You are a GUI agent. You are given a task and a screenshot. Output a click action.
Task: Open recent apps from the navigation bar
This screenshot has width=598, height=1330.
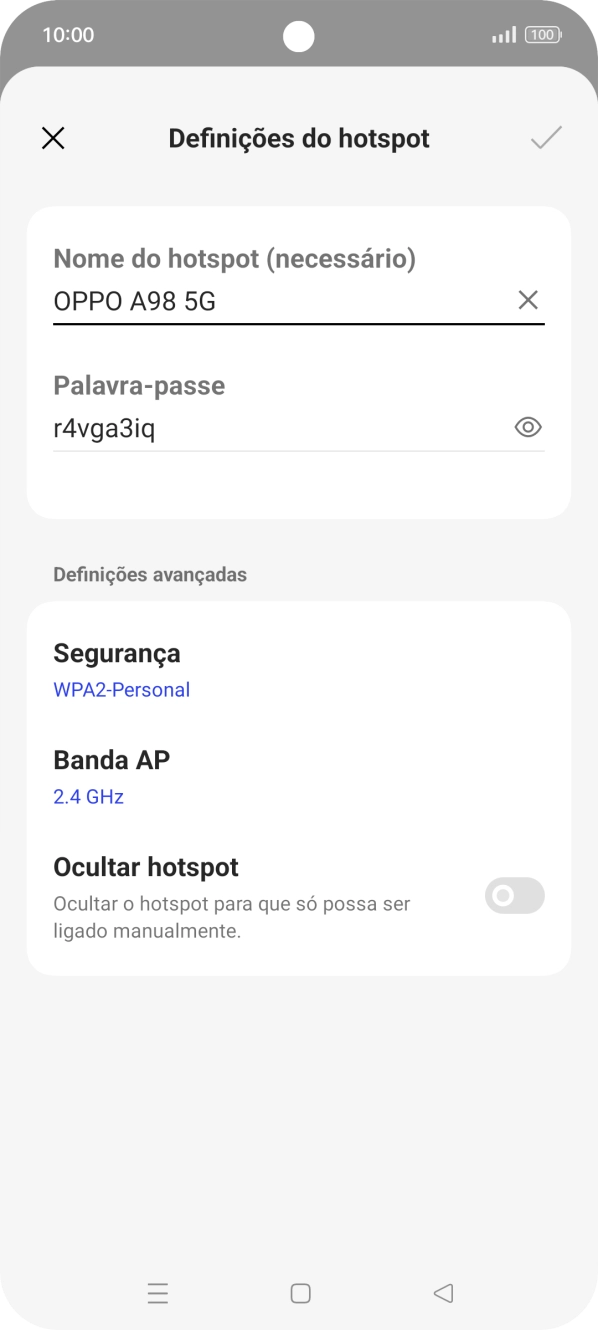coord(158,1293)
